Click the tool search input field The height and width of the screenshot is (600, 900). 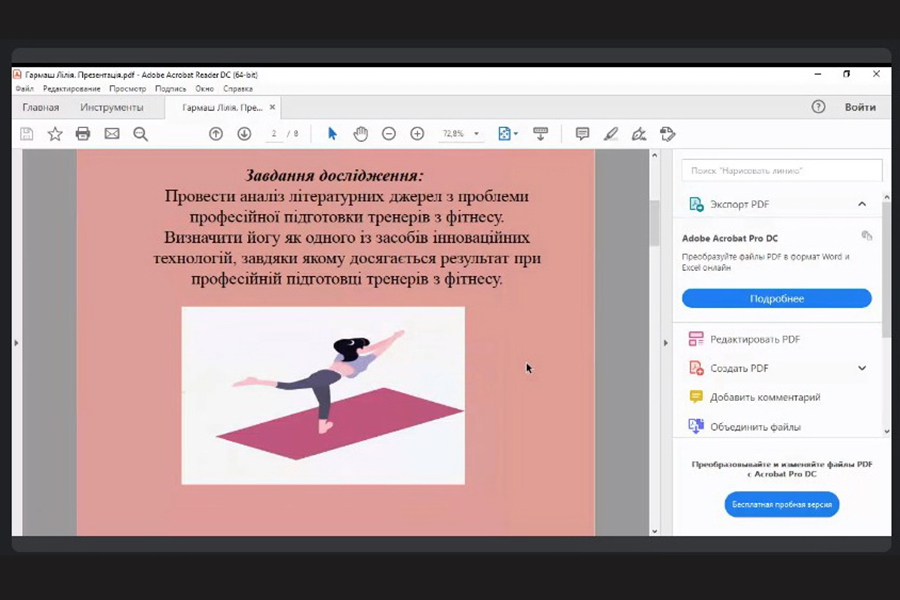tap(782, 171)
